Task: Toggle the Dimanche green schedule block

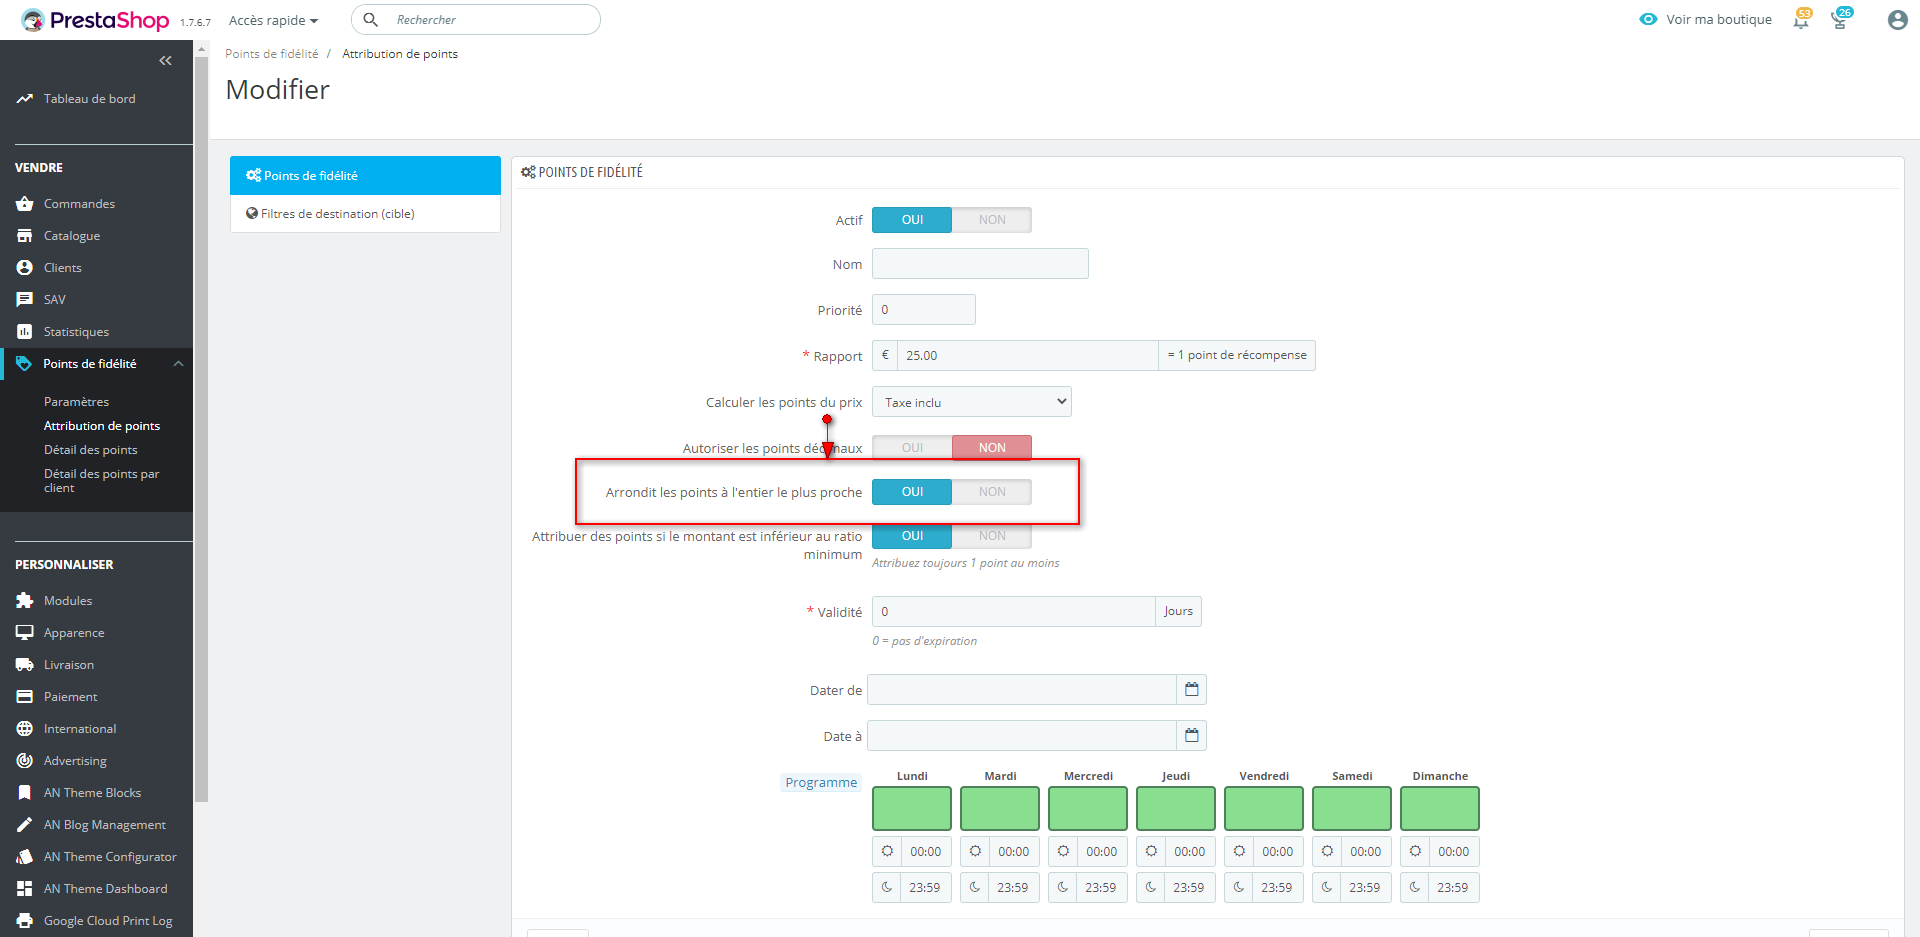Action: pos(1440,809)
